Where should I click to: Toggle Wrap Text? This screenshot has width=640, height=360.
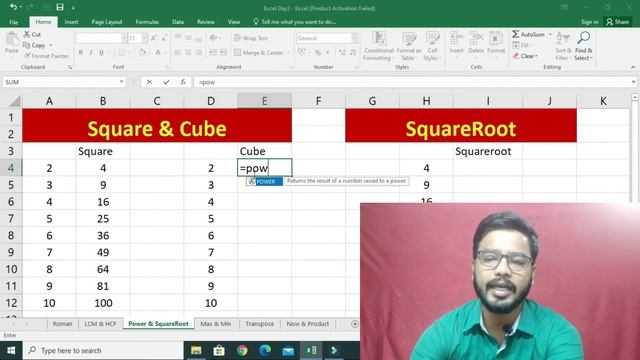(x=251, y=38)
